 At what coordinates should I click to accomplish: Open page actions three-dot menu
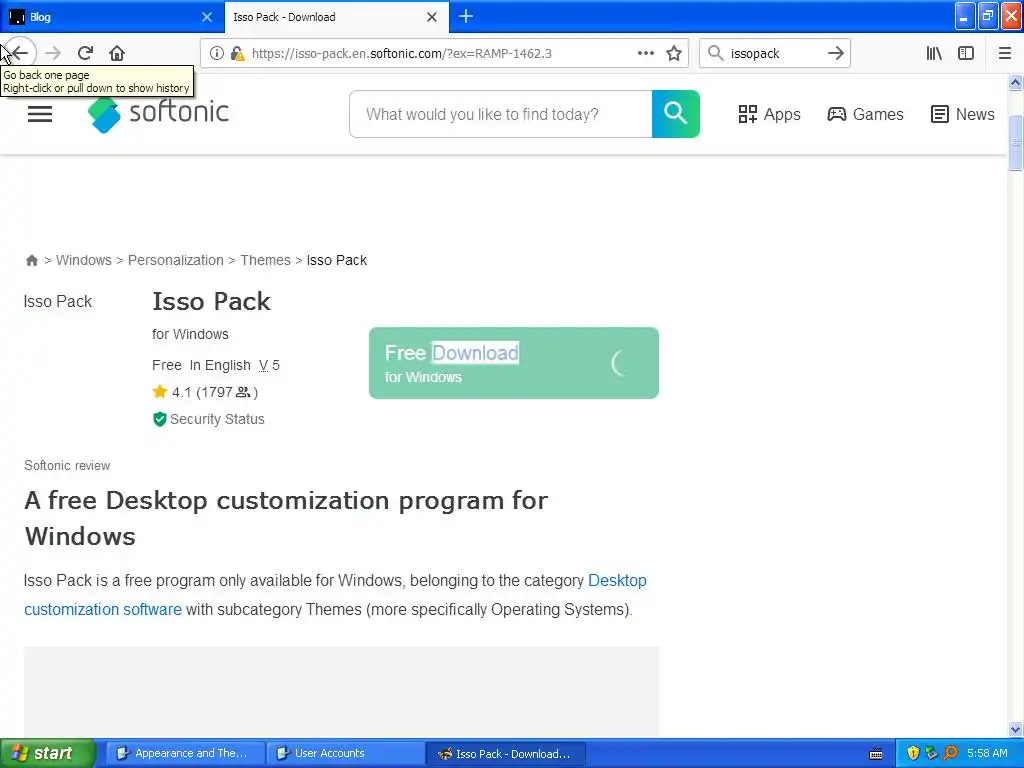click(x=645, y=53)
